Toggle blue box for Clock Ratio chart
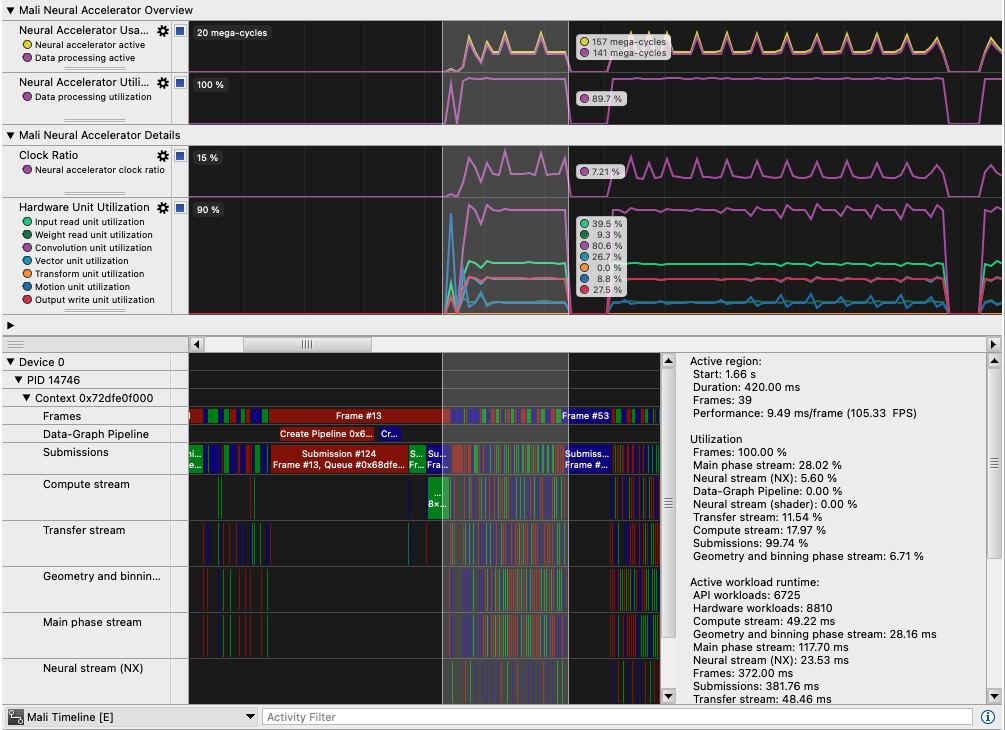Image resolution: width=1005 pixels, height=730 pixels. coord(180,156)
